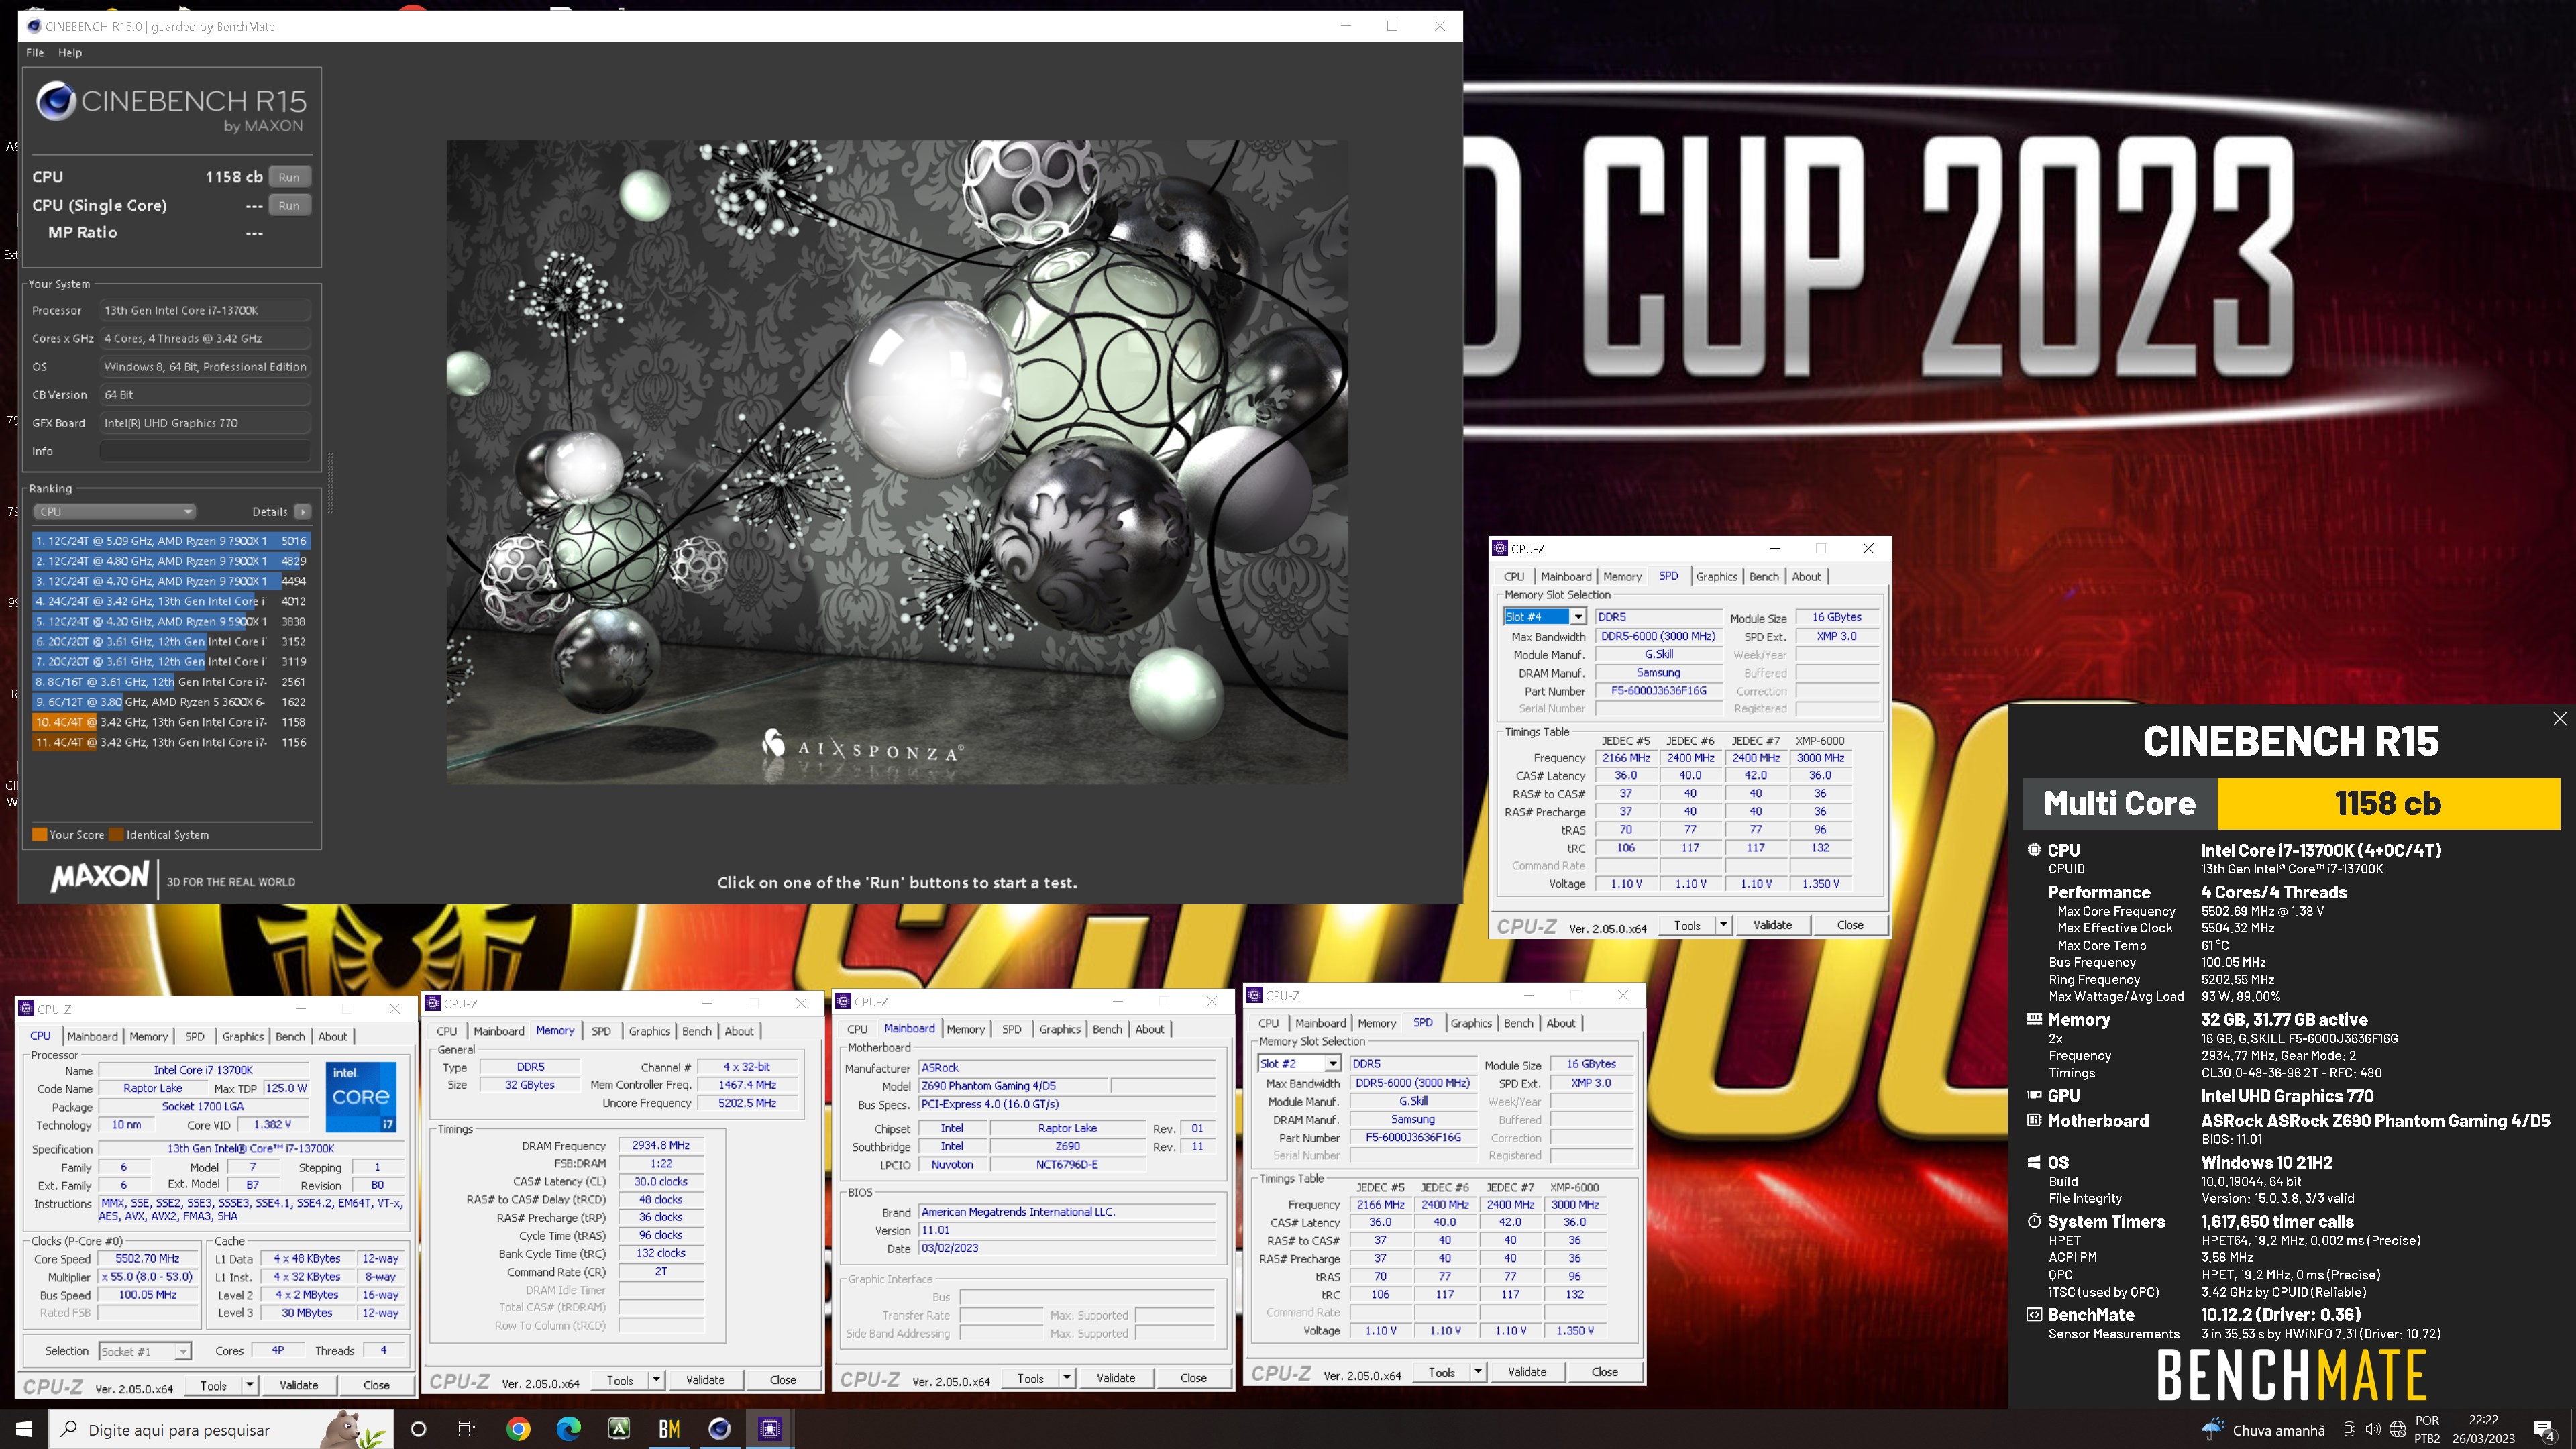The width and height of the screenshot is (2576, 1449).
Task: Switch to About tab in CPU-Z Slot #4 window
Action: click(1806, 576)
